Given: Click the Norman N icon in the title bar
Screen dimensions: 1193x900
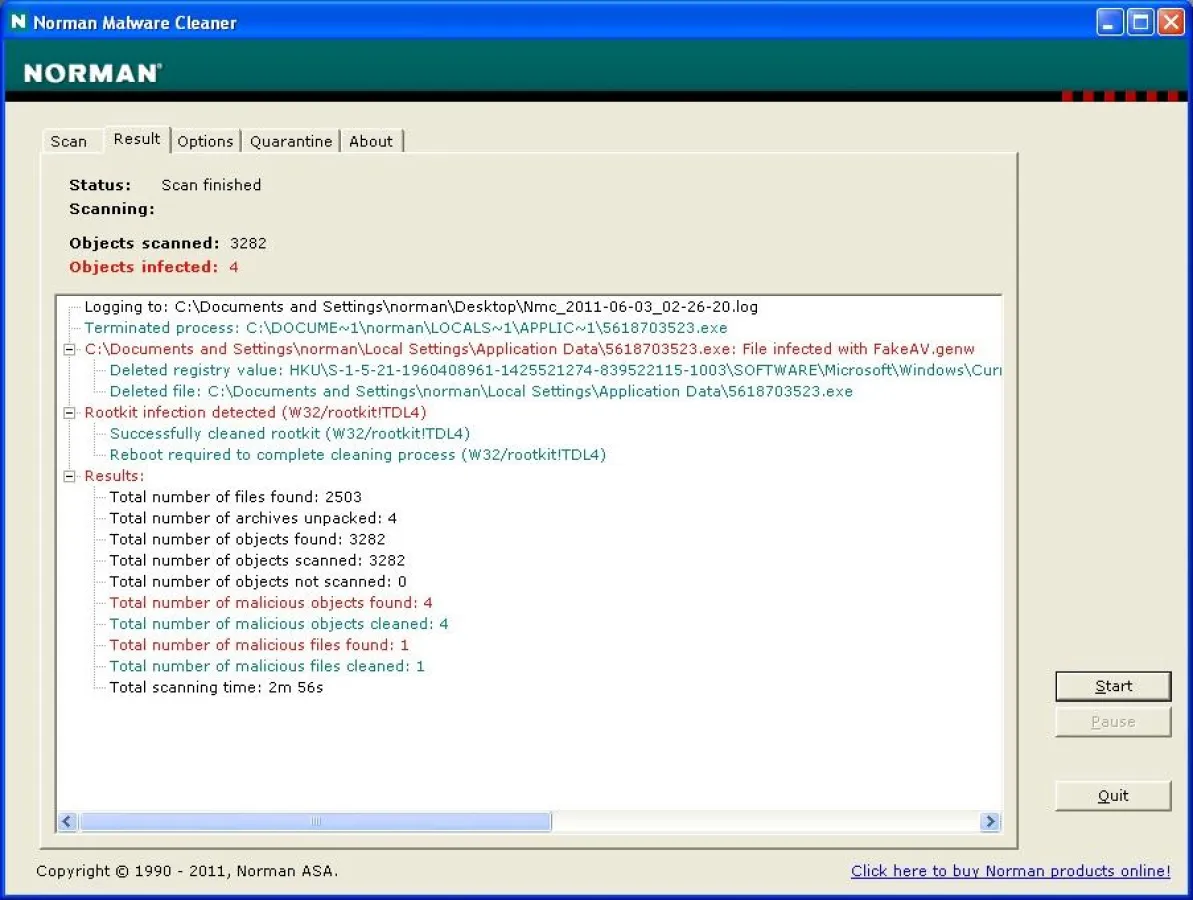Looking at the screenshot, I should point(17,21).
